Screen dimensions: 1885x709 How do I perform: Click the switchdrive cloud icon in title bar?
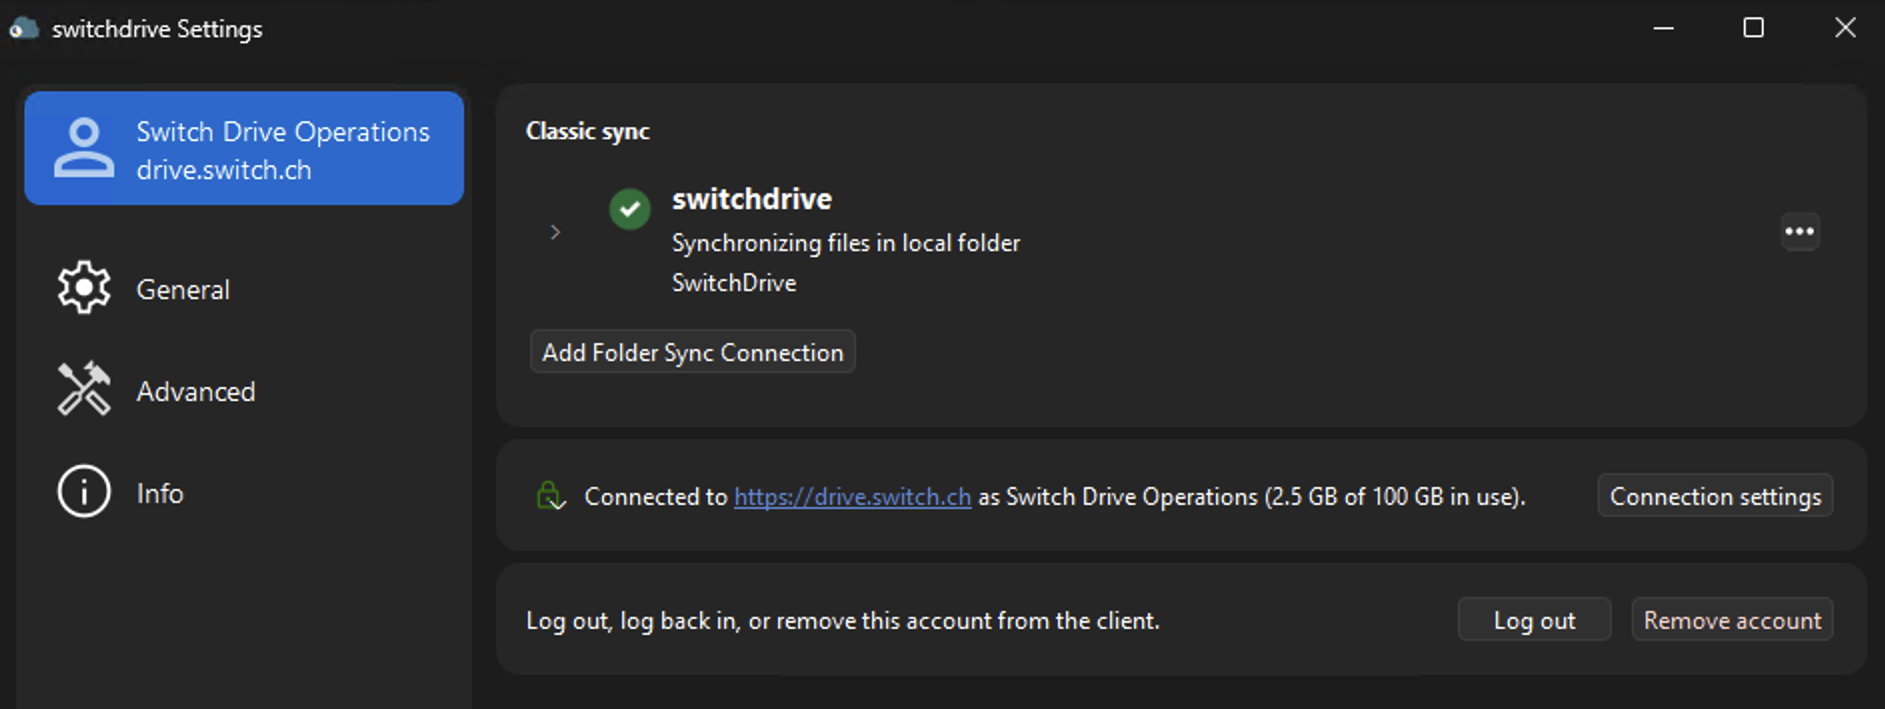click(24, 29)
